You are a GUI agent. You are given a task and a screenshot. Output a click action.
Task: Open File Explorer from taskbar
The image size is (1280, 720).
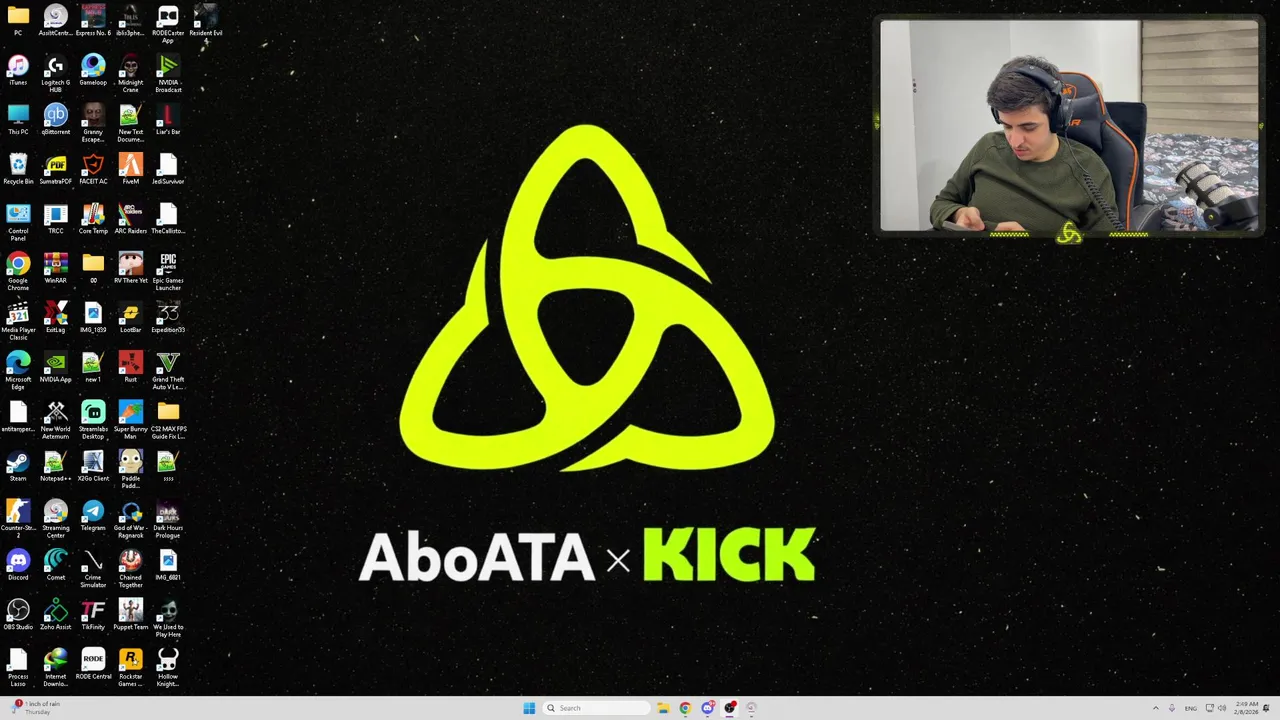(663, 708)
